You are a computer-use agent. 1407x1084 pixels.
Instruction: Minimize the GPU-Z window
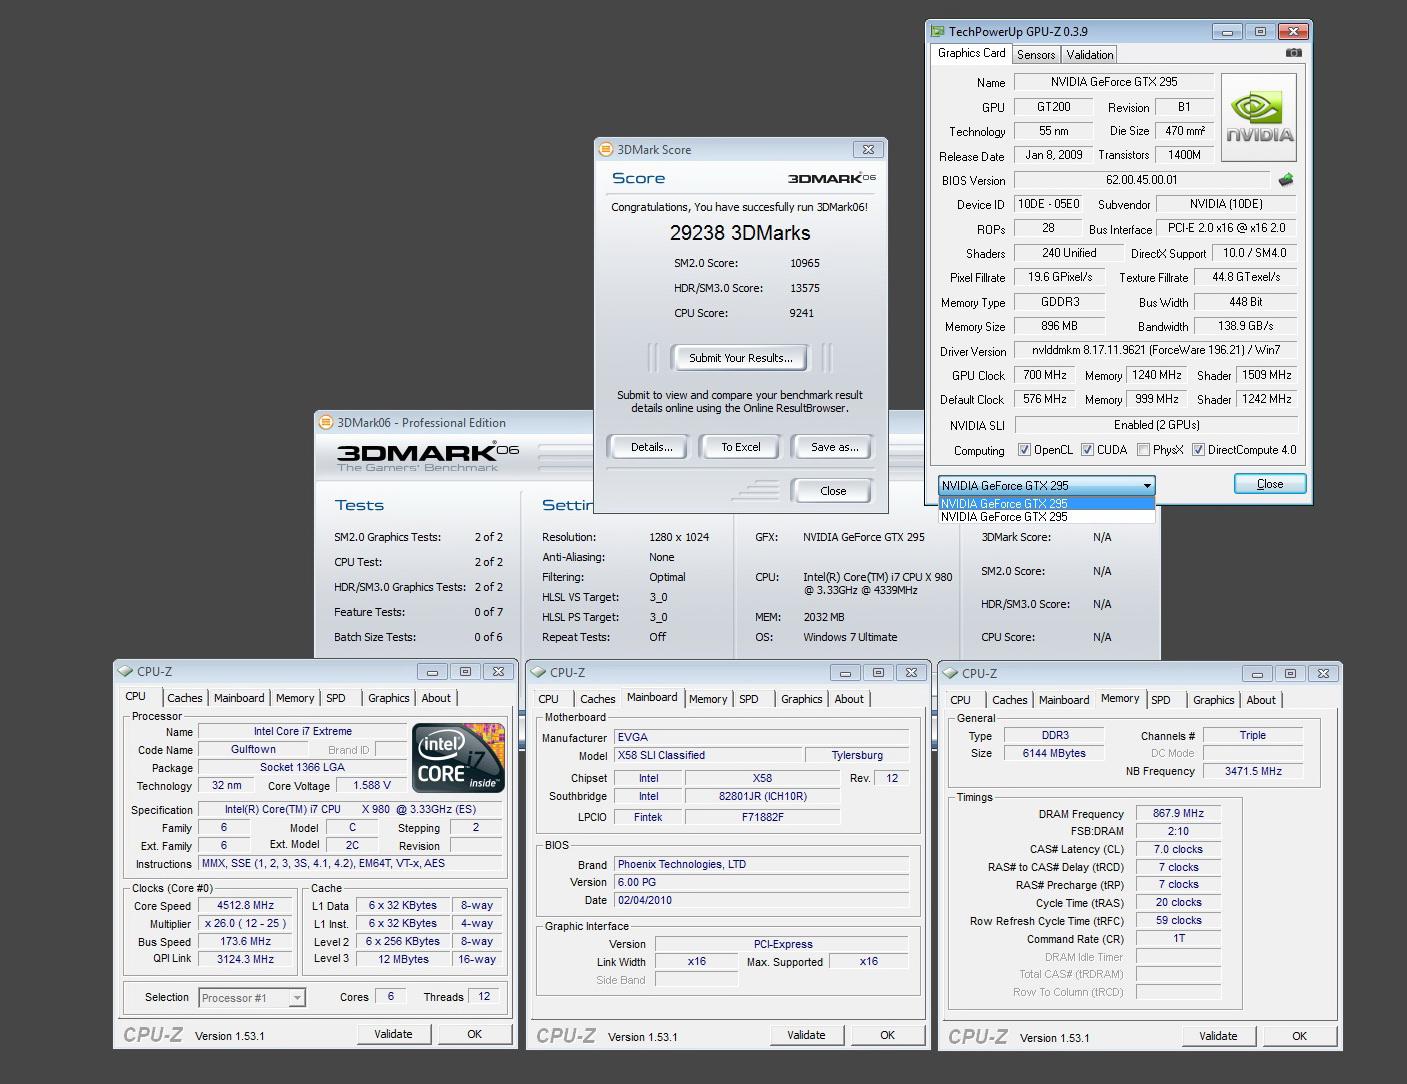[1227, 32]
